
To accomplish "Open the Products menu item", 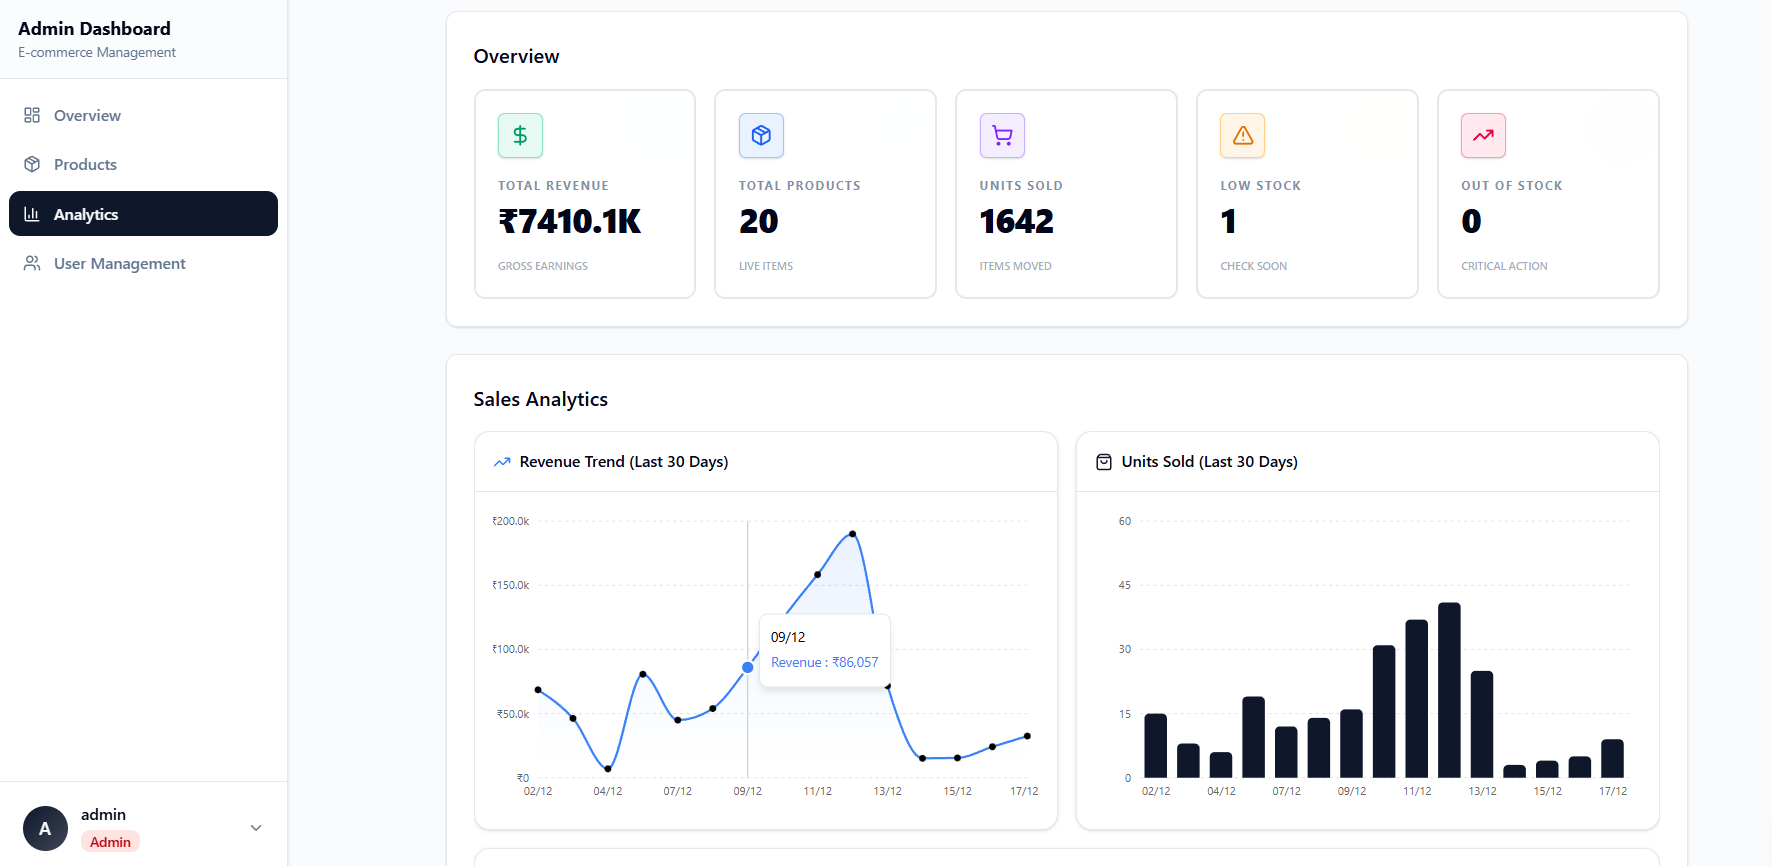I will (x=143, y=164).
